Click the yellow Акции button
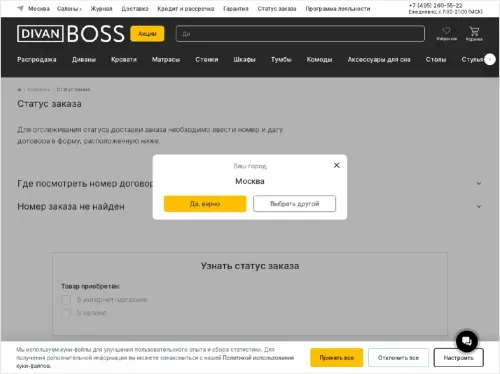This screenshot has width=500, height=374. tap(147, 34)
